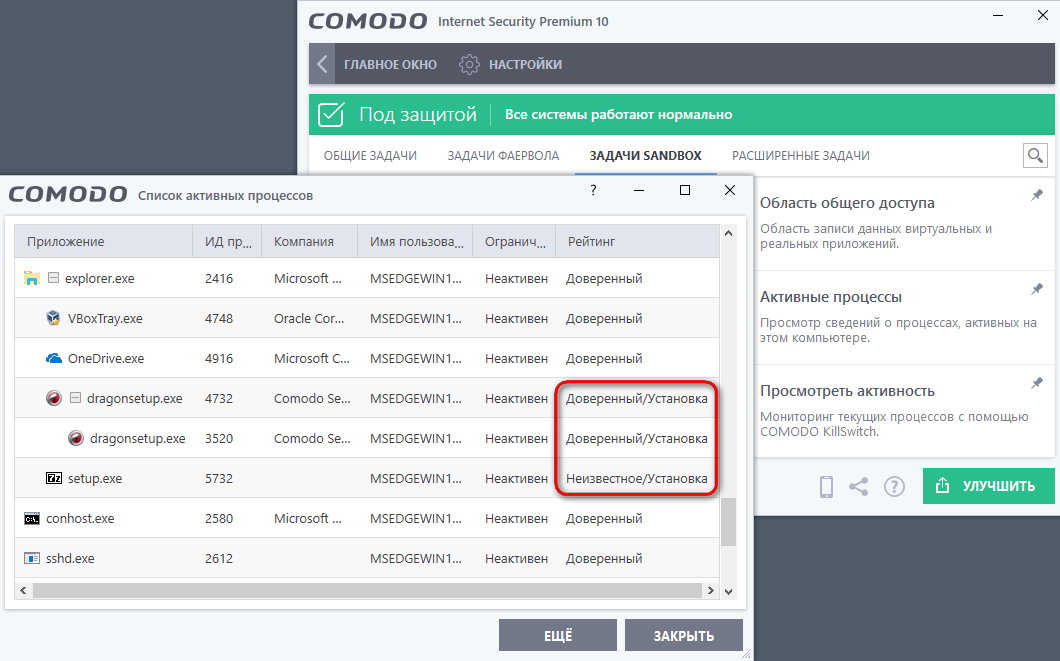1060x661 pixels.
Task: Click the green Улучшить button
Action: [988, 486]
